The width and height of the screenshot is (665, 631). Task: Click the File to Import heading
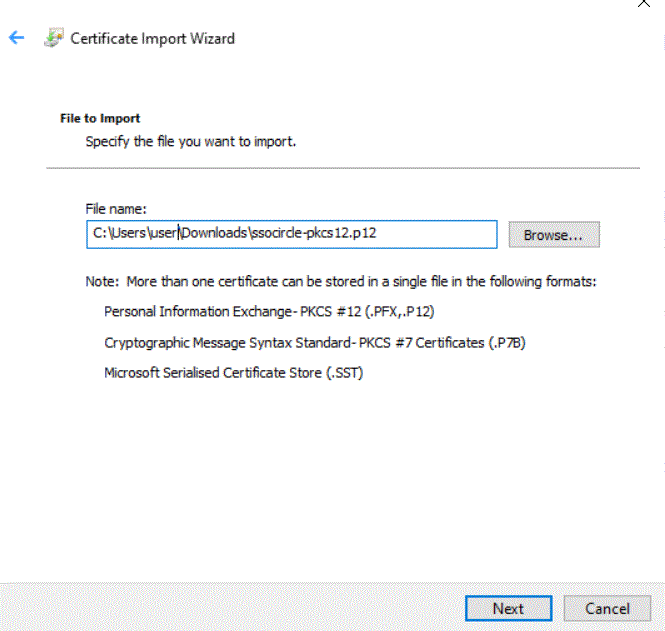[100, 118]
